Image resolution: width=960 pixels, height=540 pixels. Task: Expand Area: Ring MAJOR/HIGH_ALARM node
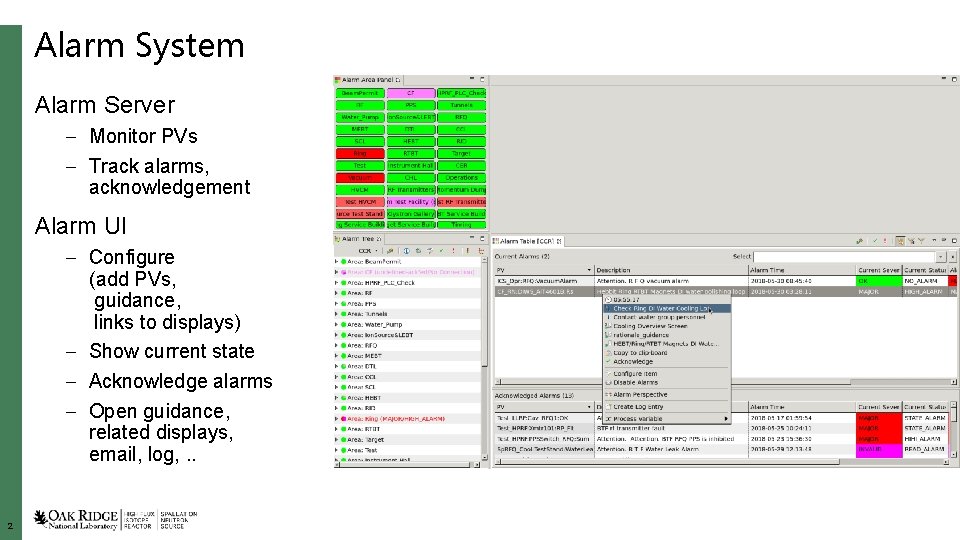(x=336, y=419)
